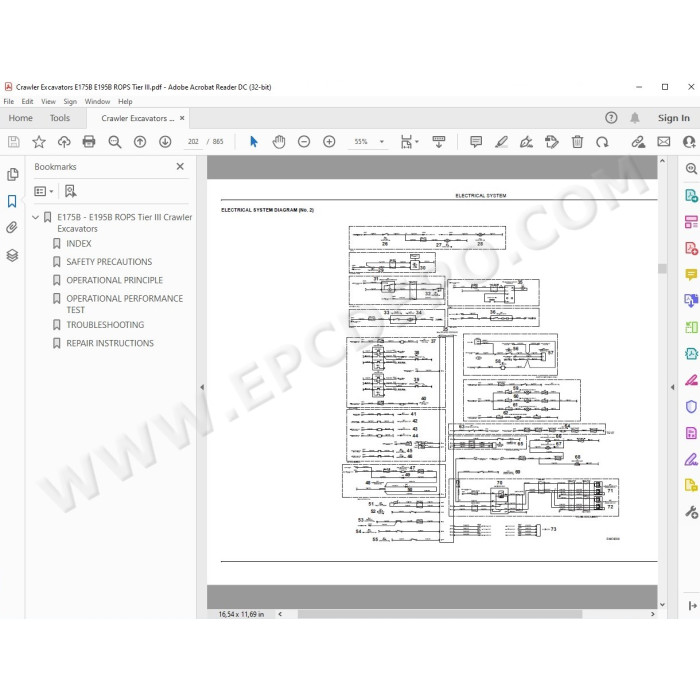
Task: Open OPERATIONAL PERFORMANCE TEST bookmark
Action: [125, 304]
